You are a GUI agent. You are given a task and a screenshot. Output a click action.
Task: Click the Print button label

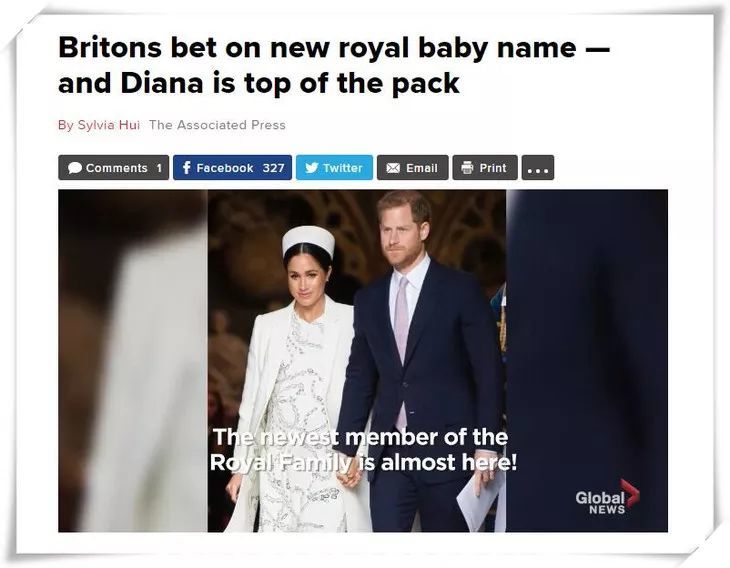(493, 168)
